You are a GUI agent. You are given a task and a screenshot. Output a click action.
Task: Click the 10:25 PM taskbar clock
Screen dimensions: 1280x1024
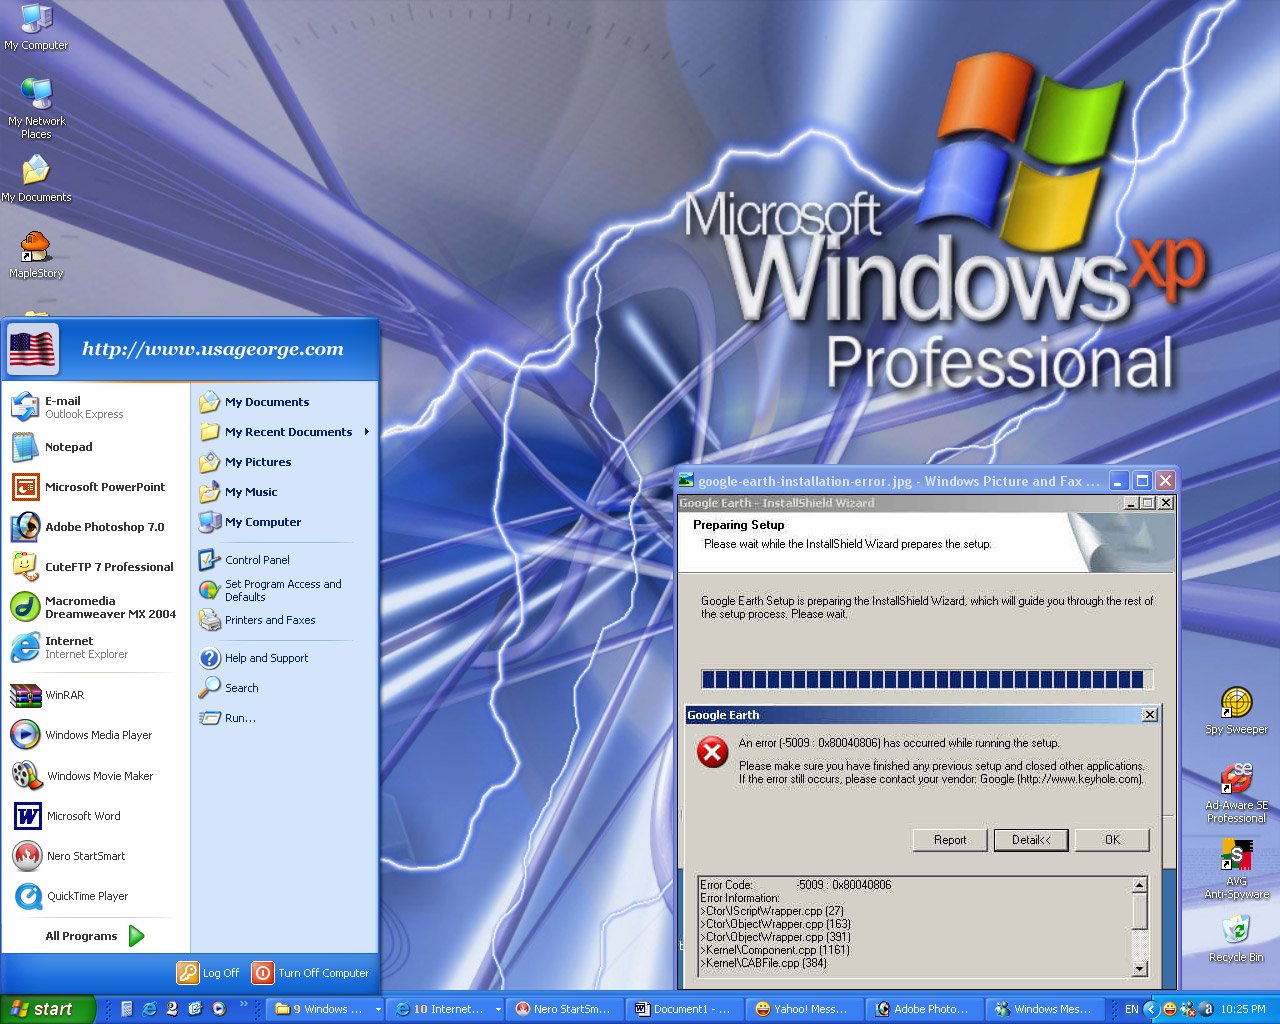1243,1010
